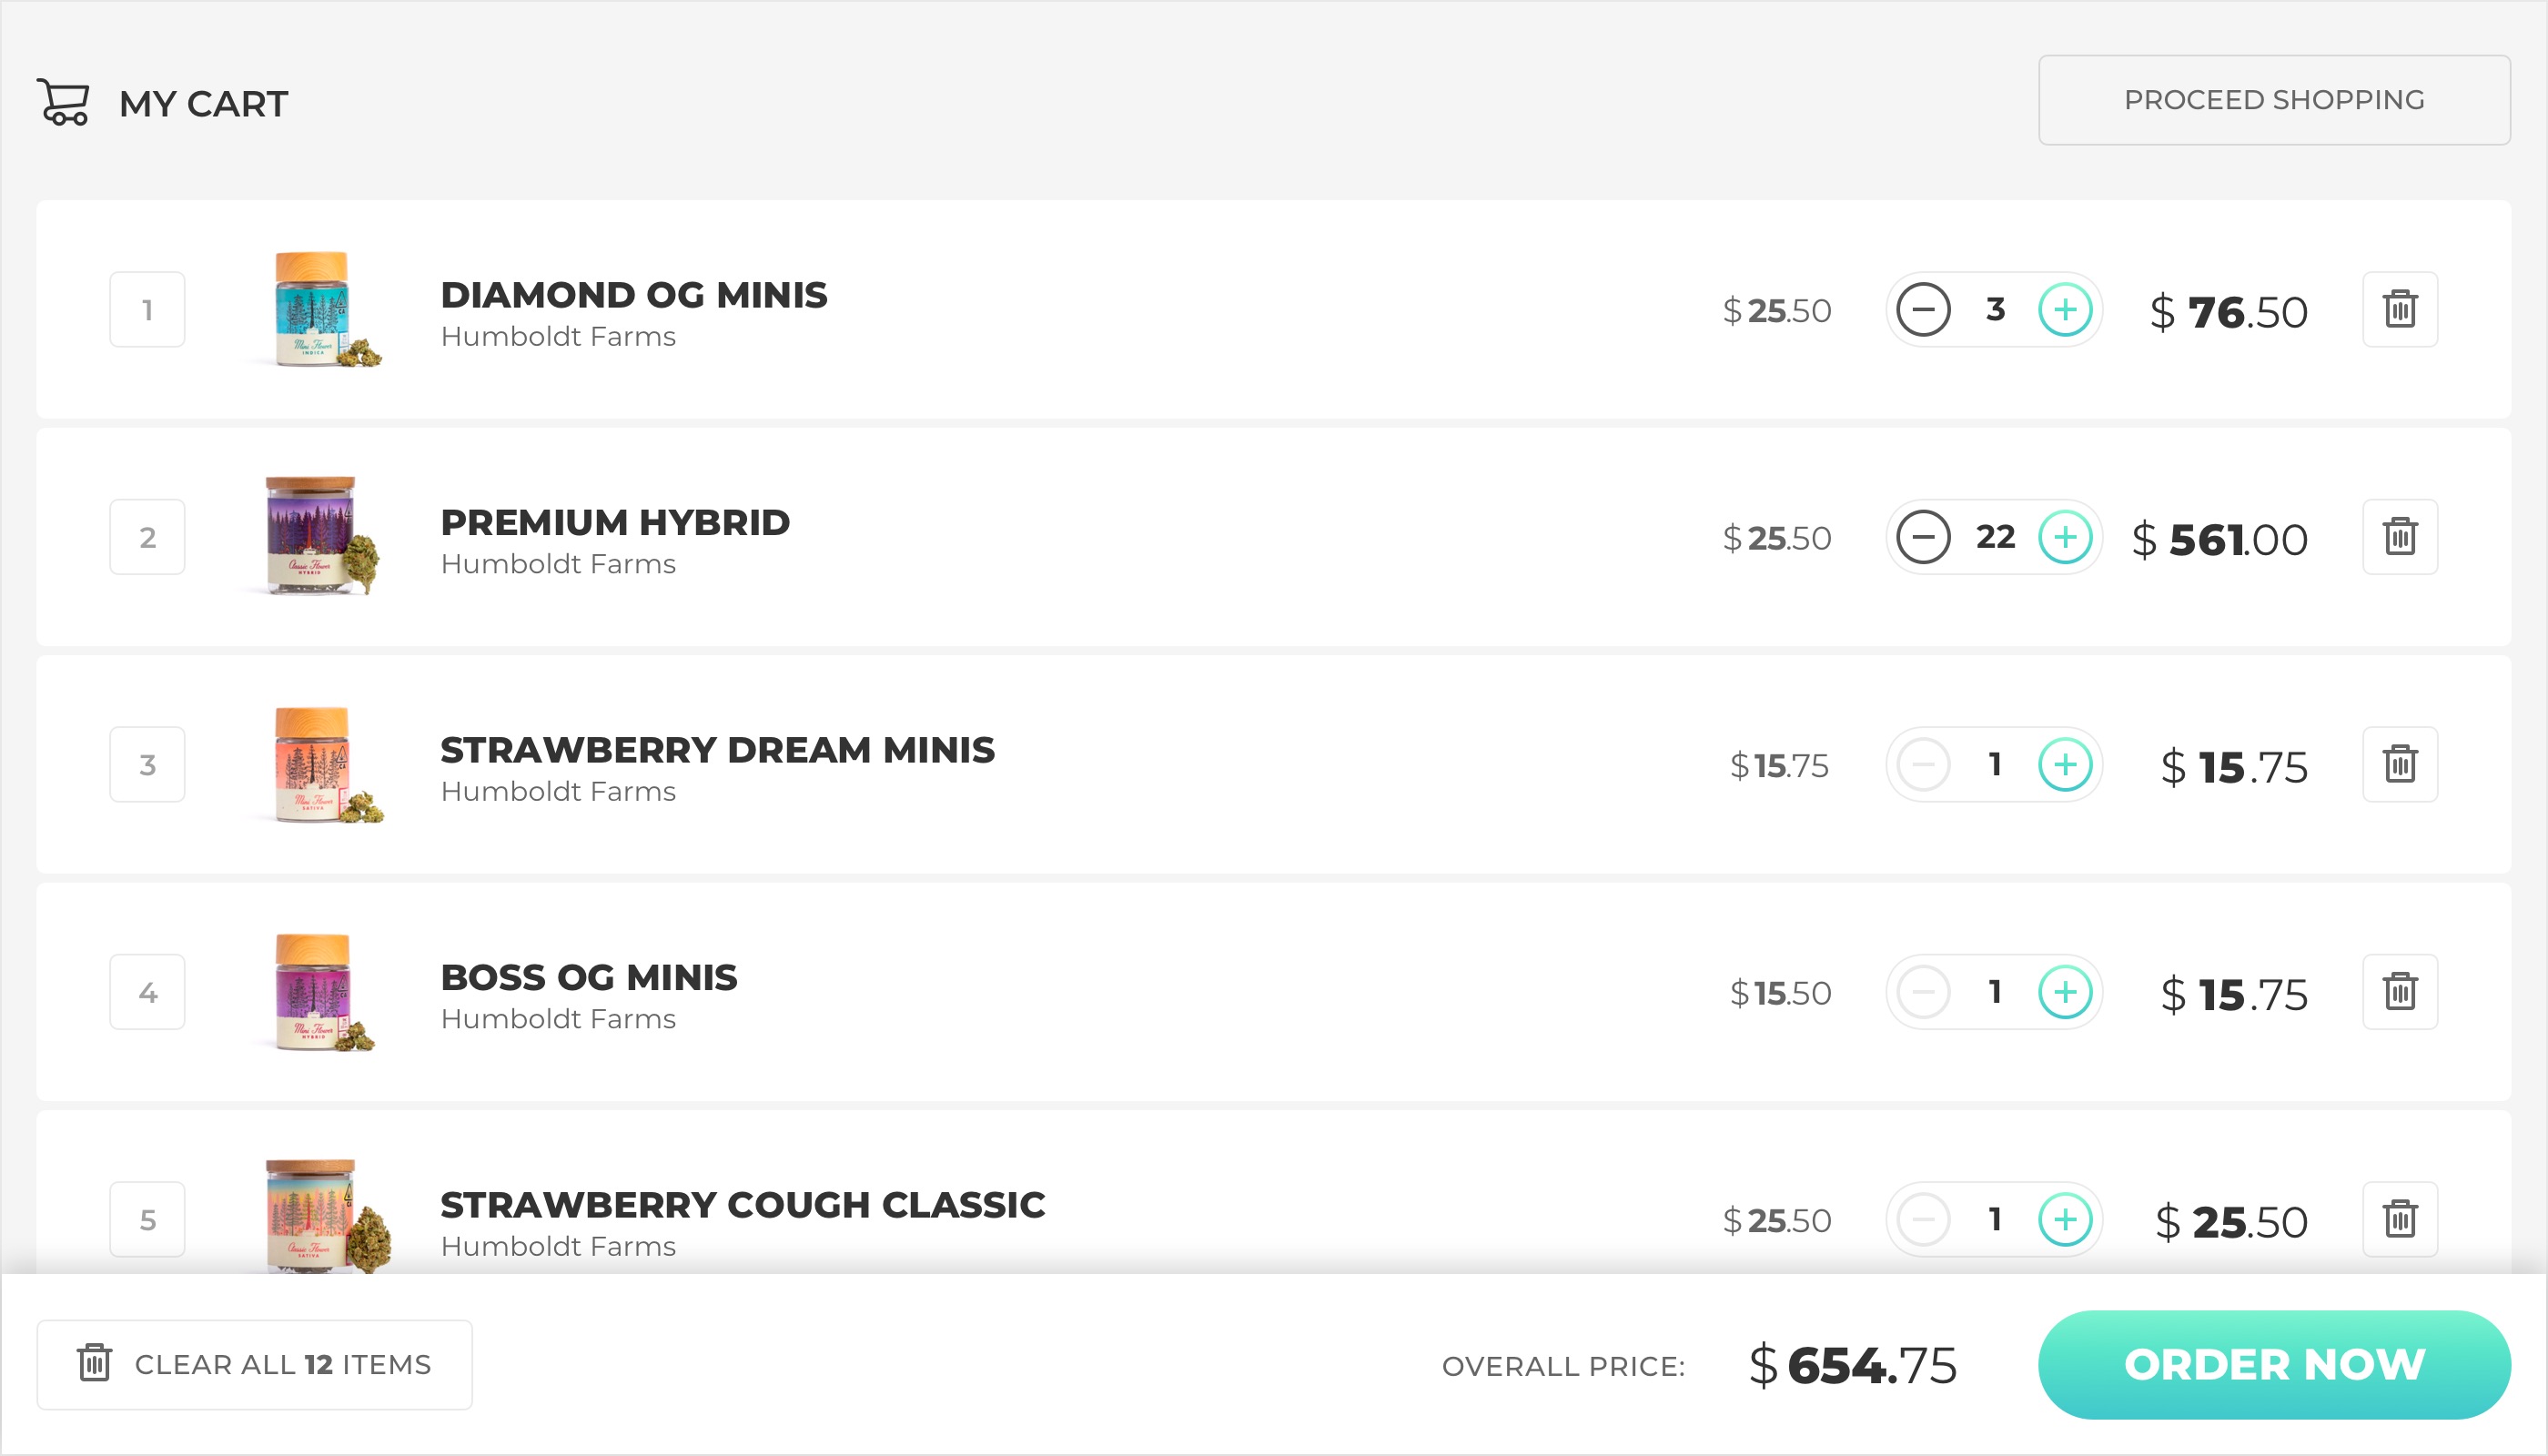The image size is (2548, 1456).
Task: Increase Boss OG Minis quantity
Action: [x=2065, y=992]
